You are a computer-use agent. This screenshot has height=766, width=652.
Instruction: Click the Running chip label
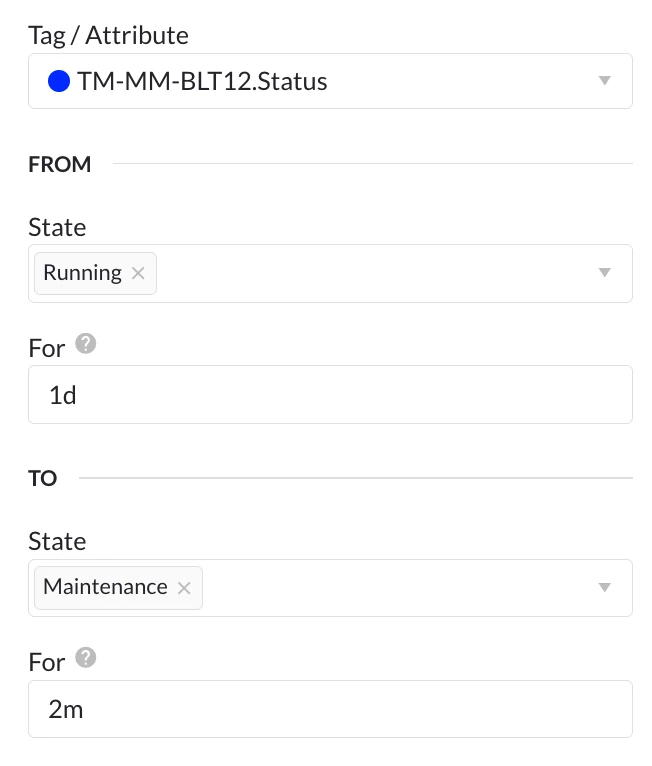pos(82,273)
